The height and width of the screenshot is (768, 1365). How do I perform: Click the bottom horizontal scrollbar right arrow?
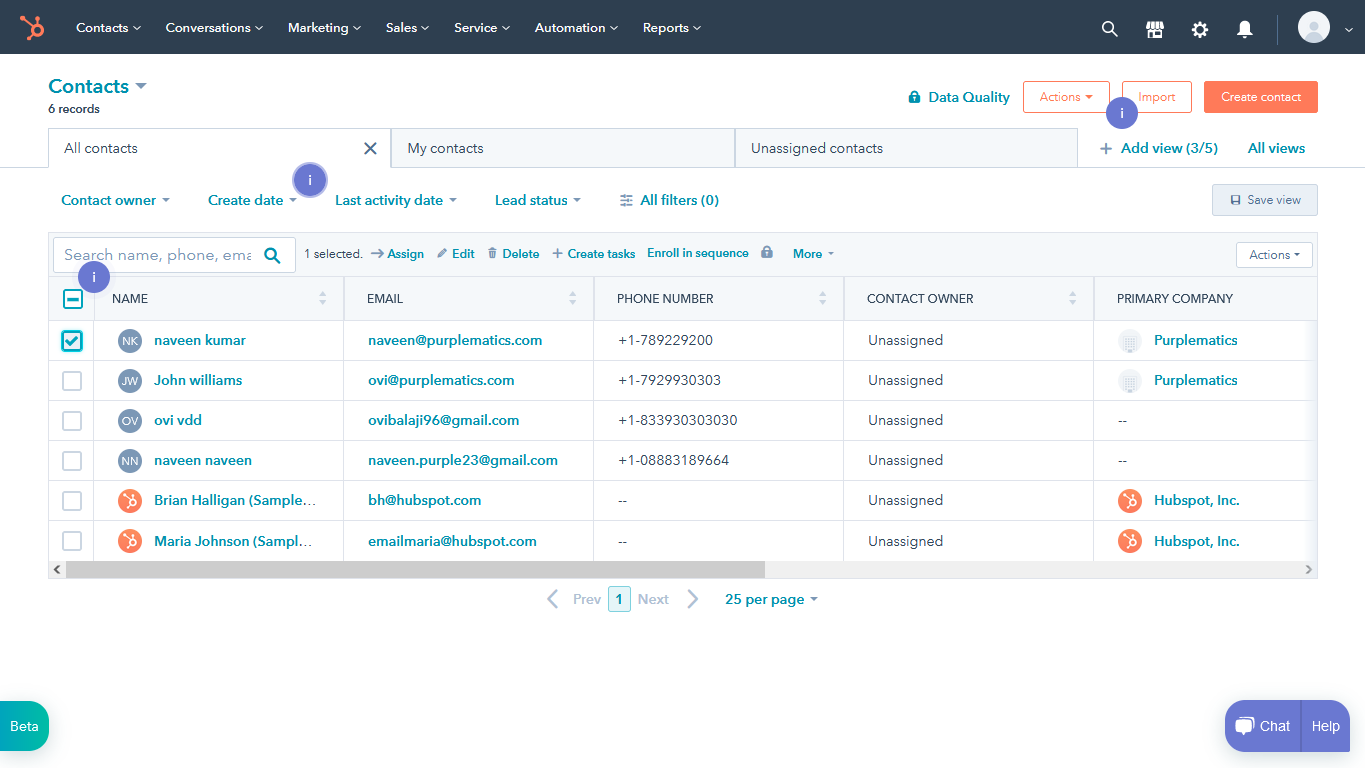pos(1308,568)
